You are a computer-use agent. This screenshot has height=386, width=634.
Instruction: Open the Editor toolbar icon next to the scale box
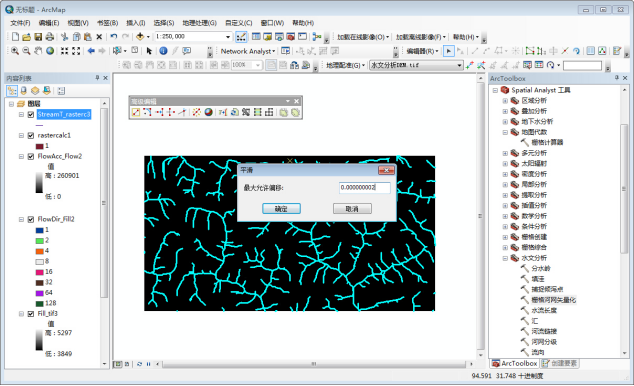241,37
